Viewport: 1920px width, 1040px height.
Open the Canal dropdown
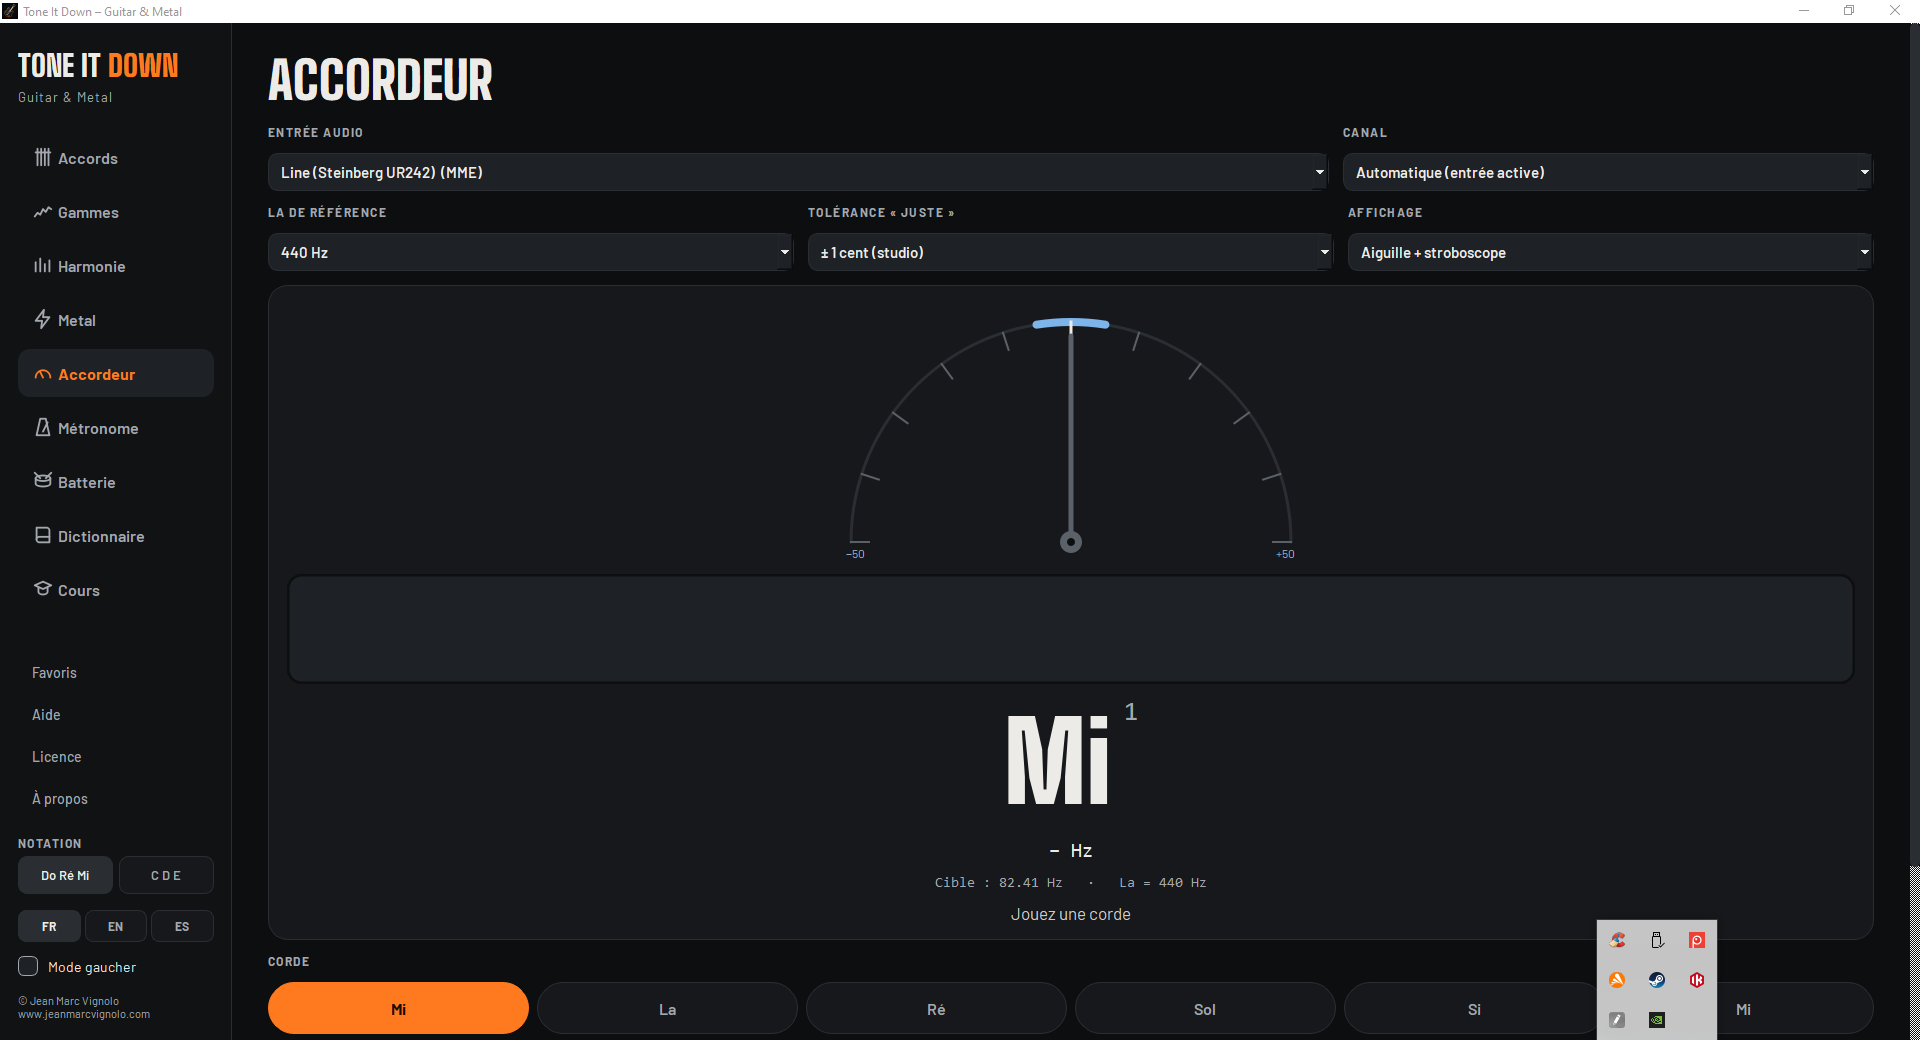[x=1607, y=172]
